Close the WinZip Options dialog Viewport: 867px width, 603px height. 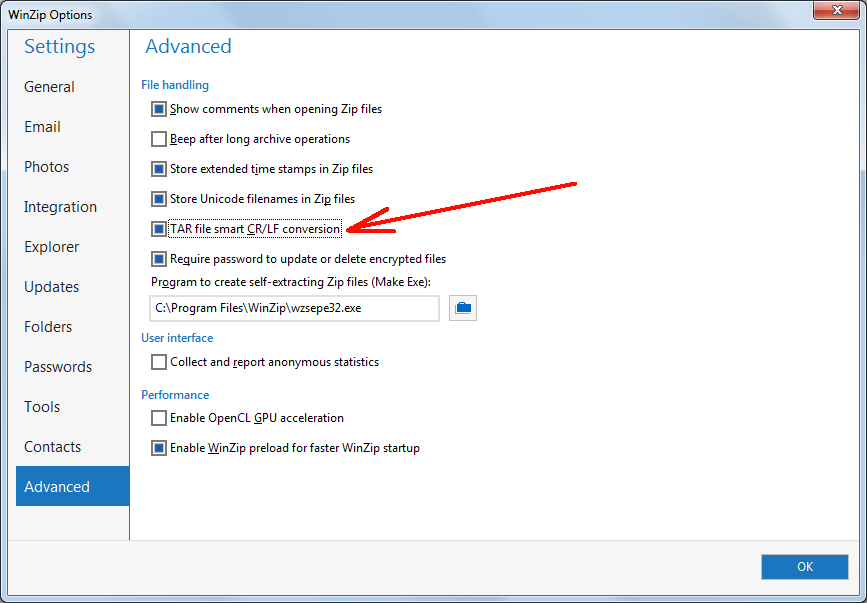(x=837, y=10)
